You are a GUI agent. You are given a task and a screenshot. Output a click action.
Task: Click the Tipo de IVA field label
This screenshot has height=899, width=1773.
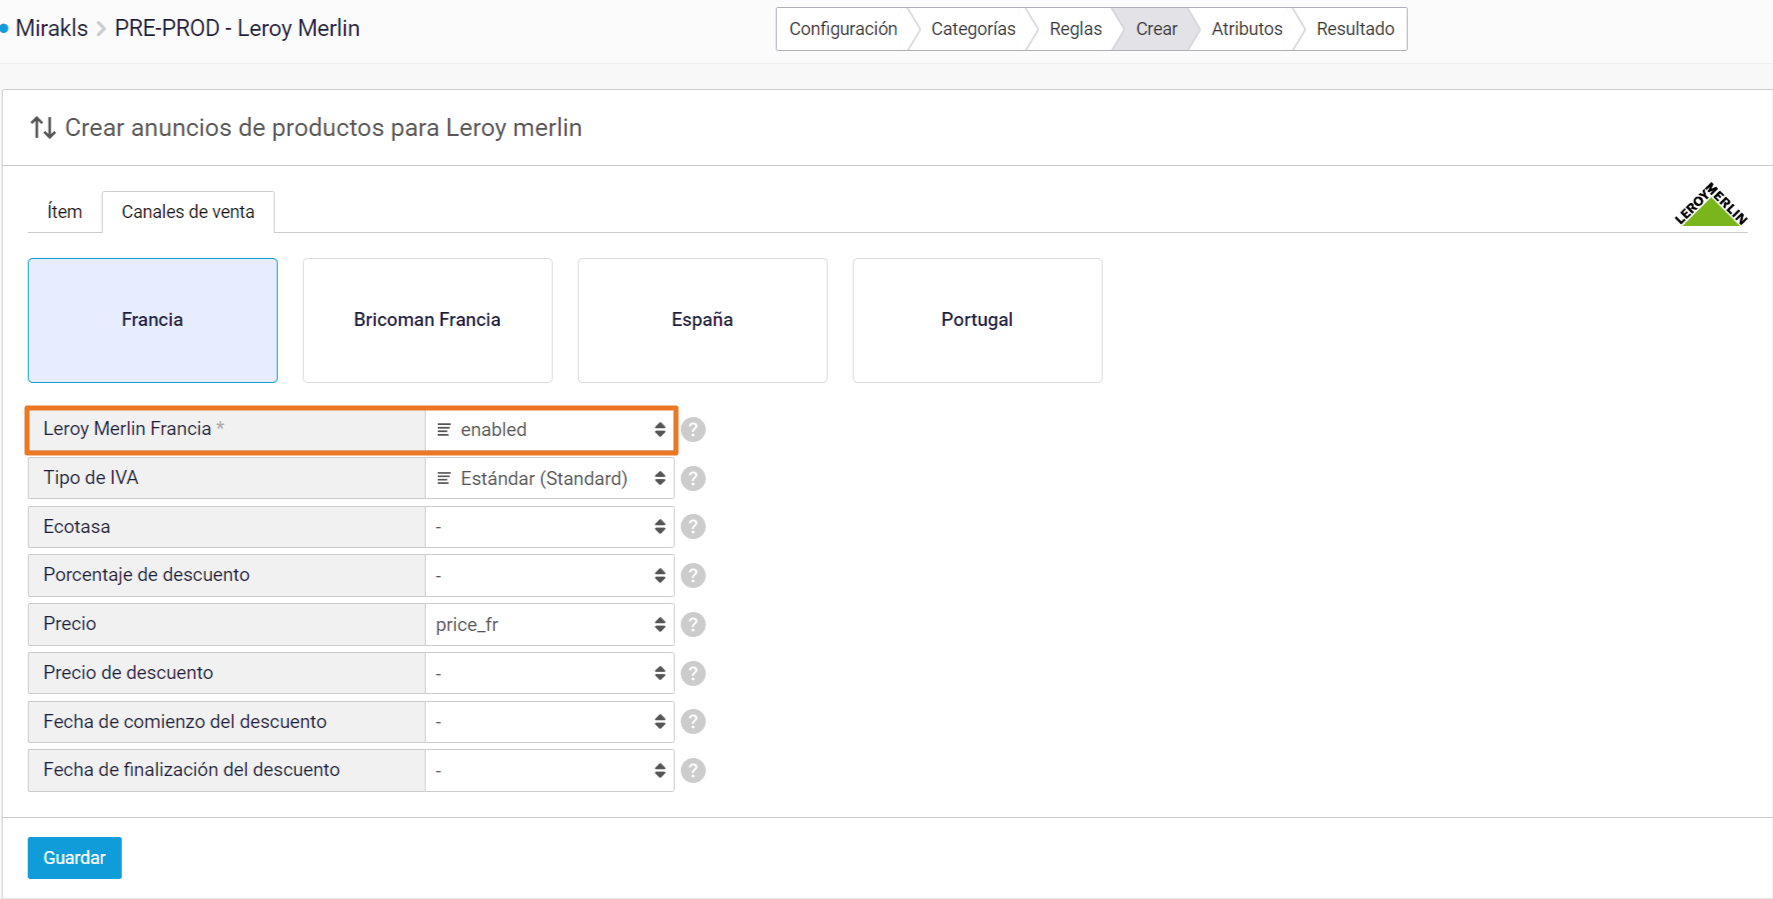91,478
